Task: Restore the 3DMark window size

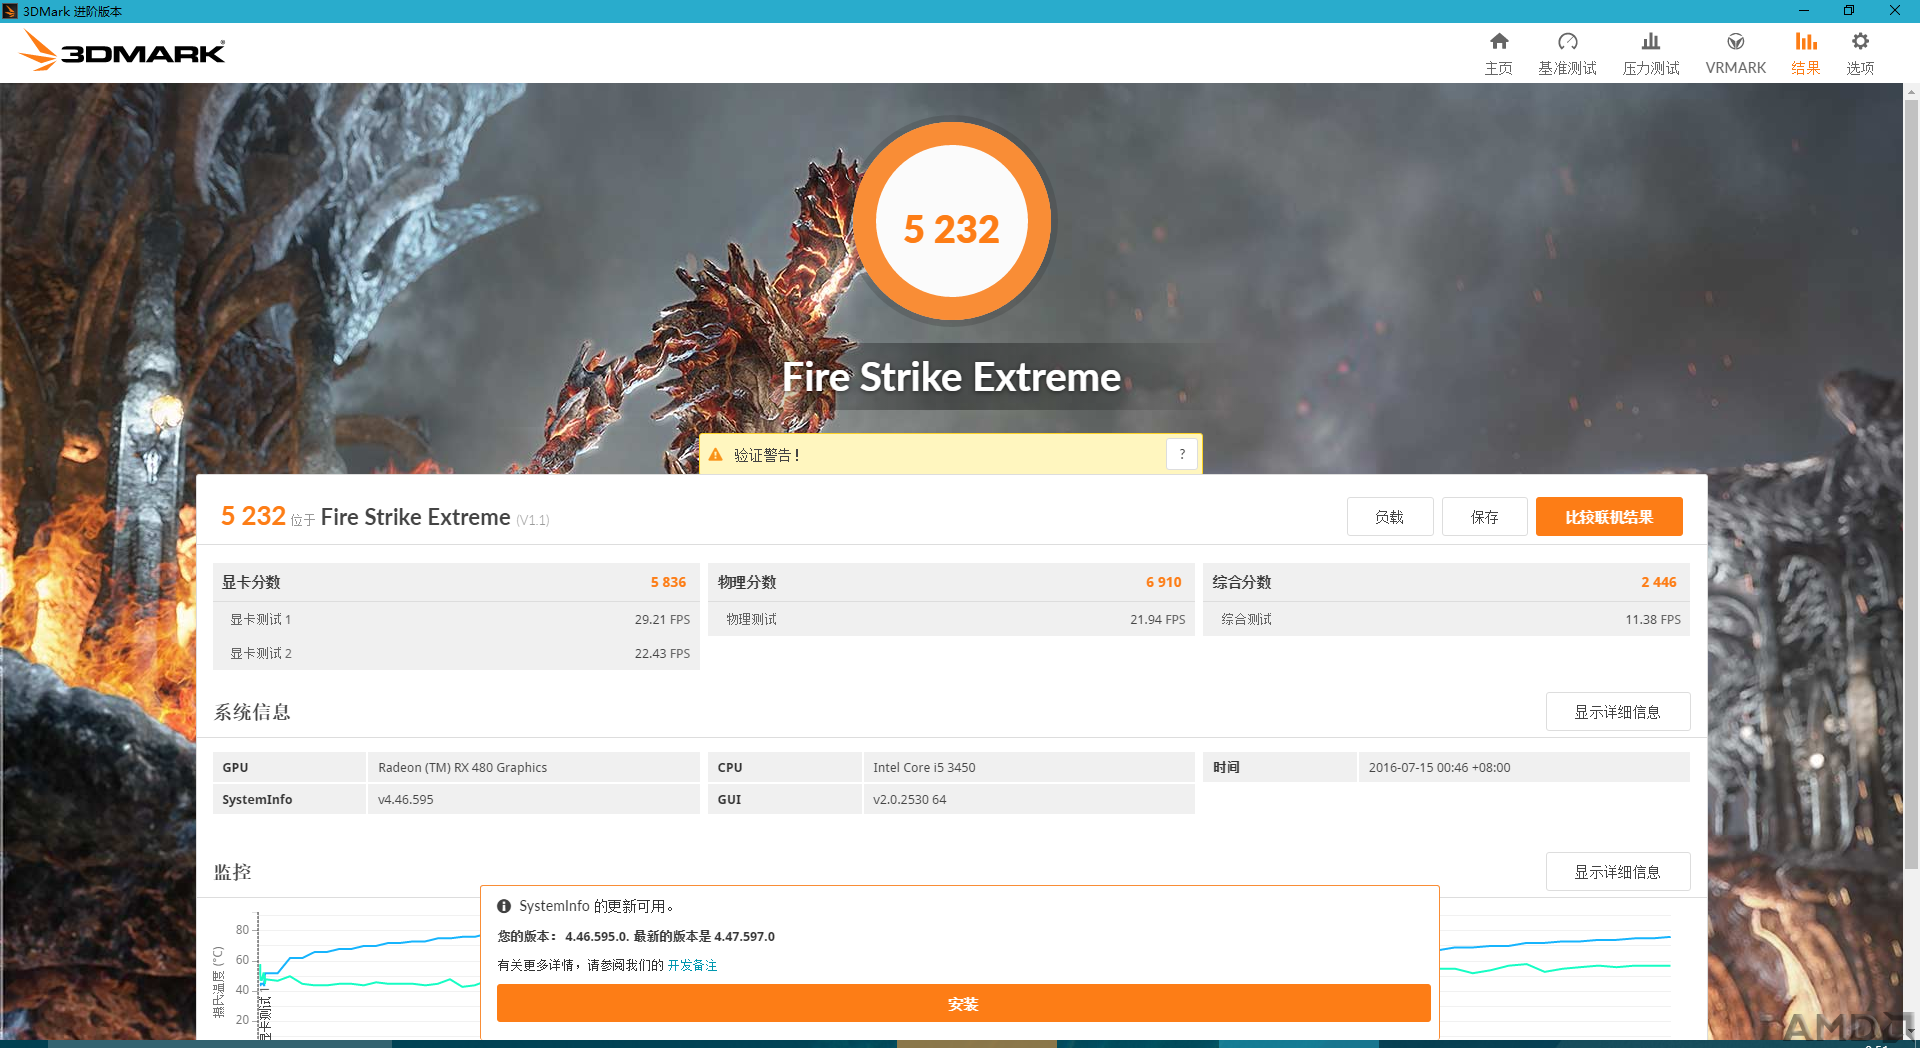Action: 1849,11
